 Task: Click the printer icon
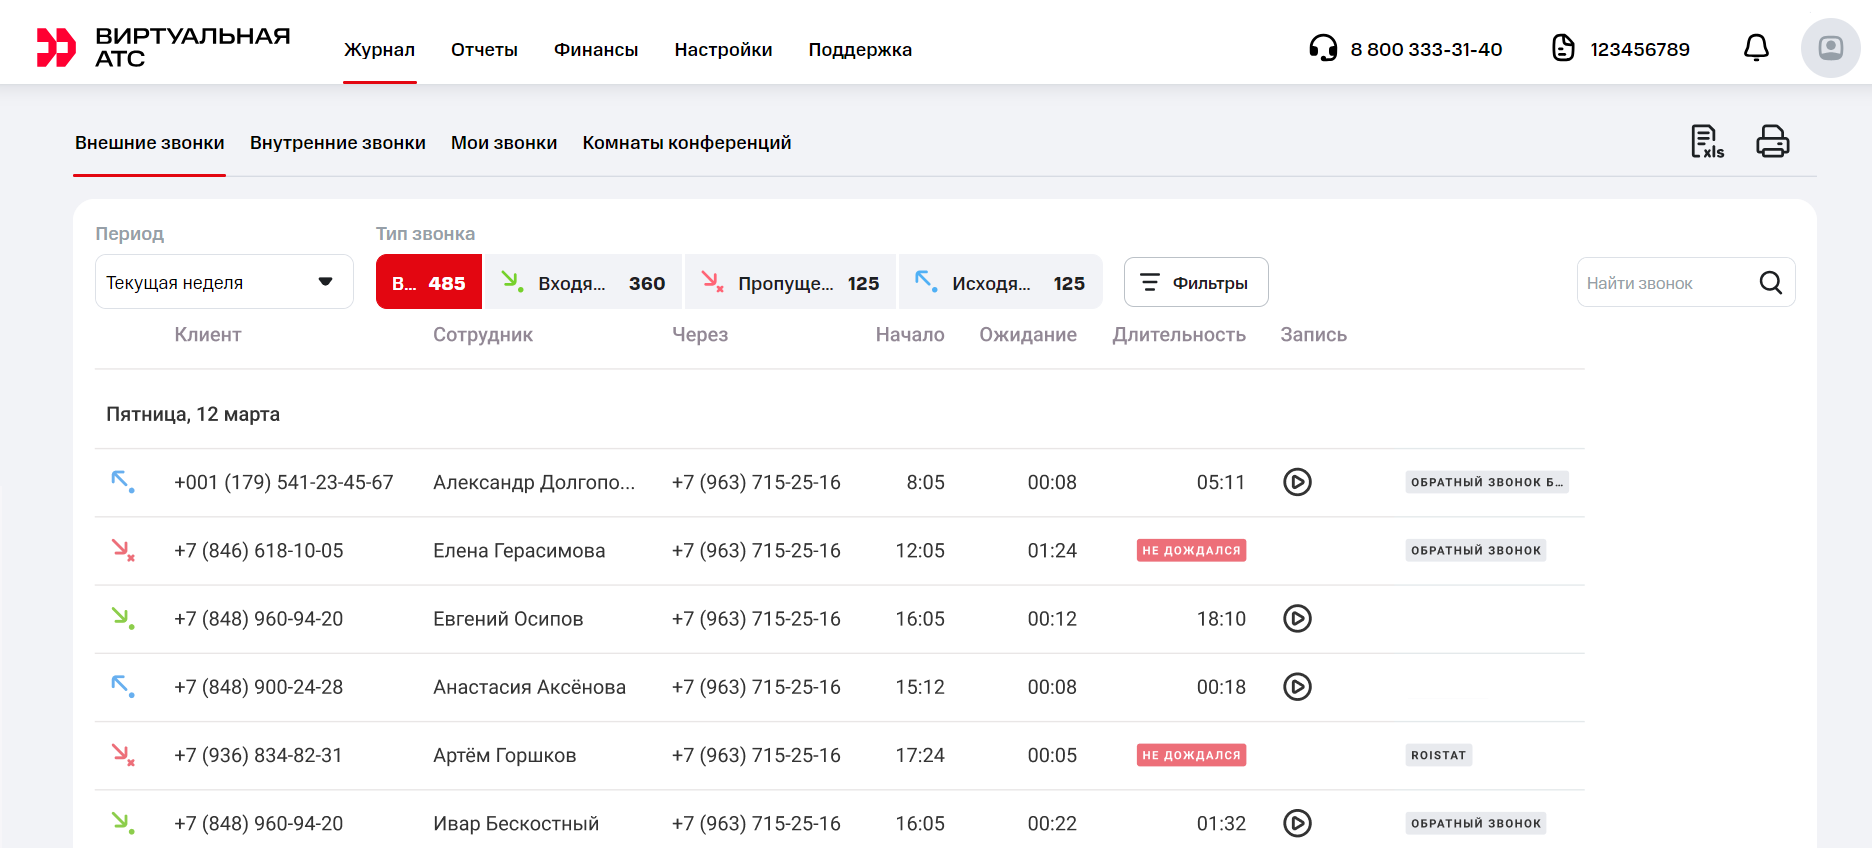tap(1772, 142)
